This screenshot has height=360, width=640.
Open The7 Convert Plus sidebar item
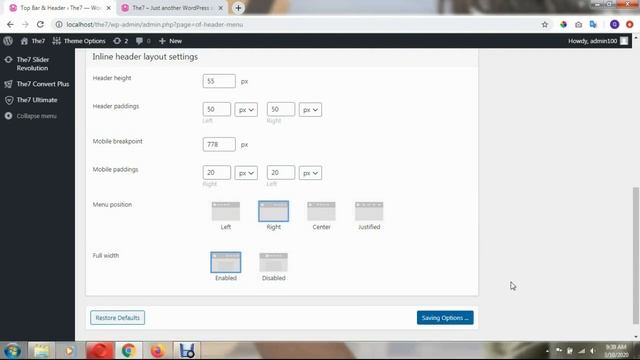(x=37, y=84)
